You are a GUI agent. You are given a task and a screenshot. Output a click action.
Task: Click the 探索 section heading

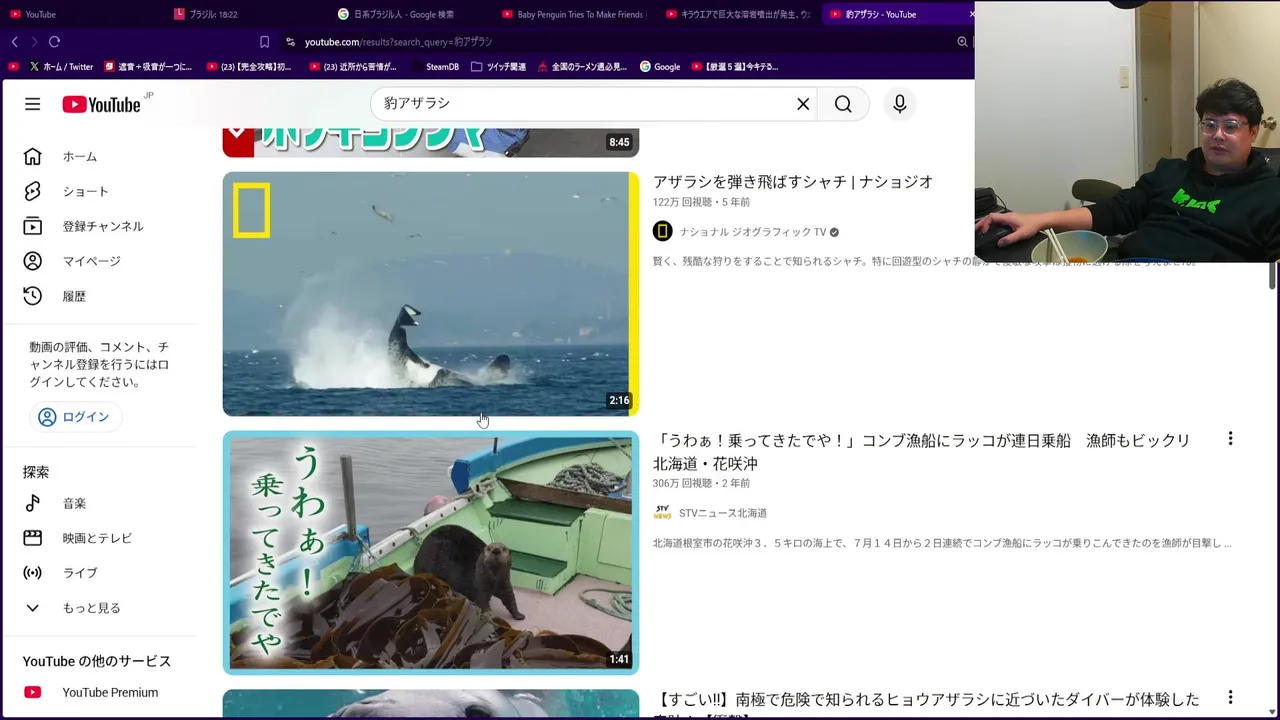36,472
